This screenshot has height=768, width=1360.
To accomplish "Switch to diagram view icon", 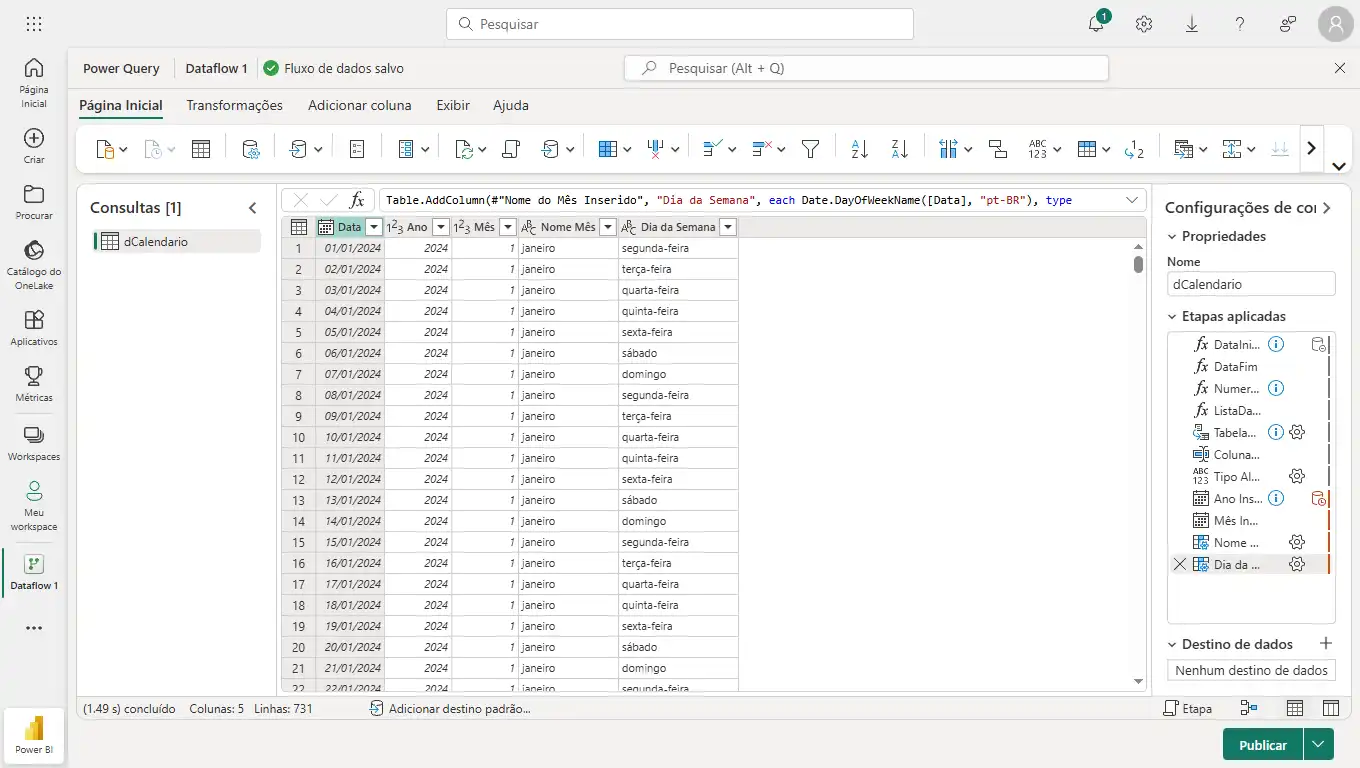I will (1249, 708).
